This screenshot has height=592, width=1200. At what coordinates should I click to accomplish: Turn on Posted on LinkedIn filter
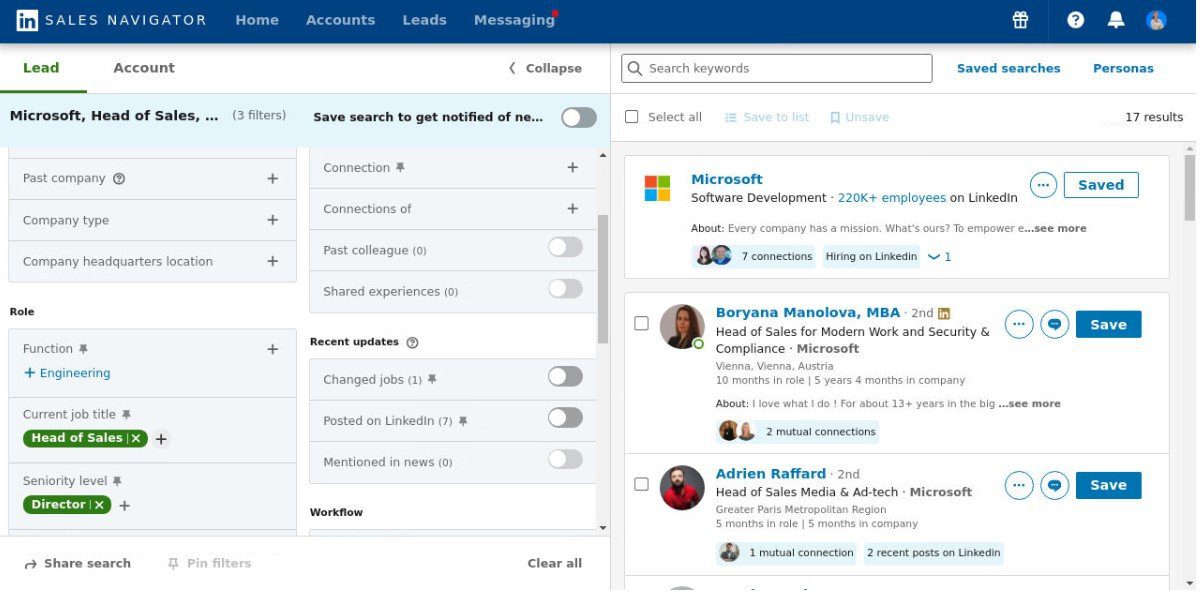tap(565, 417)
